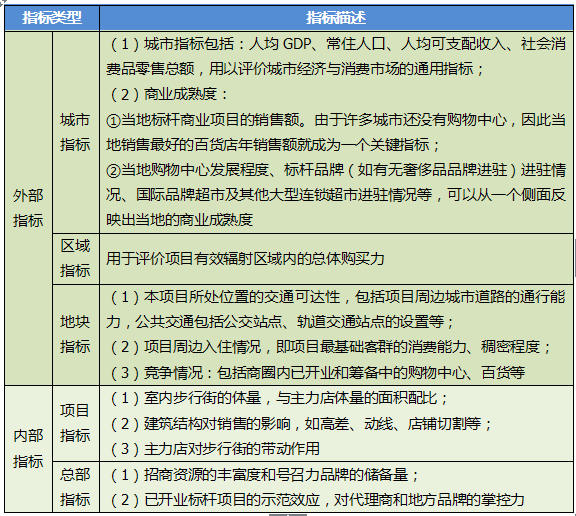Click the 指标类型 header cell
The height and width of the screenshot is (516, 576).
[52, 18]
